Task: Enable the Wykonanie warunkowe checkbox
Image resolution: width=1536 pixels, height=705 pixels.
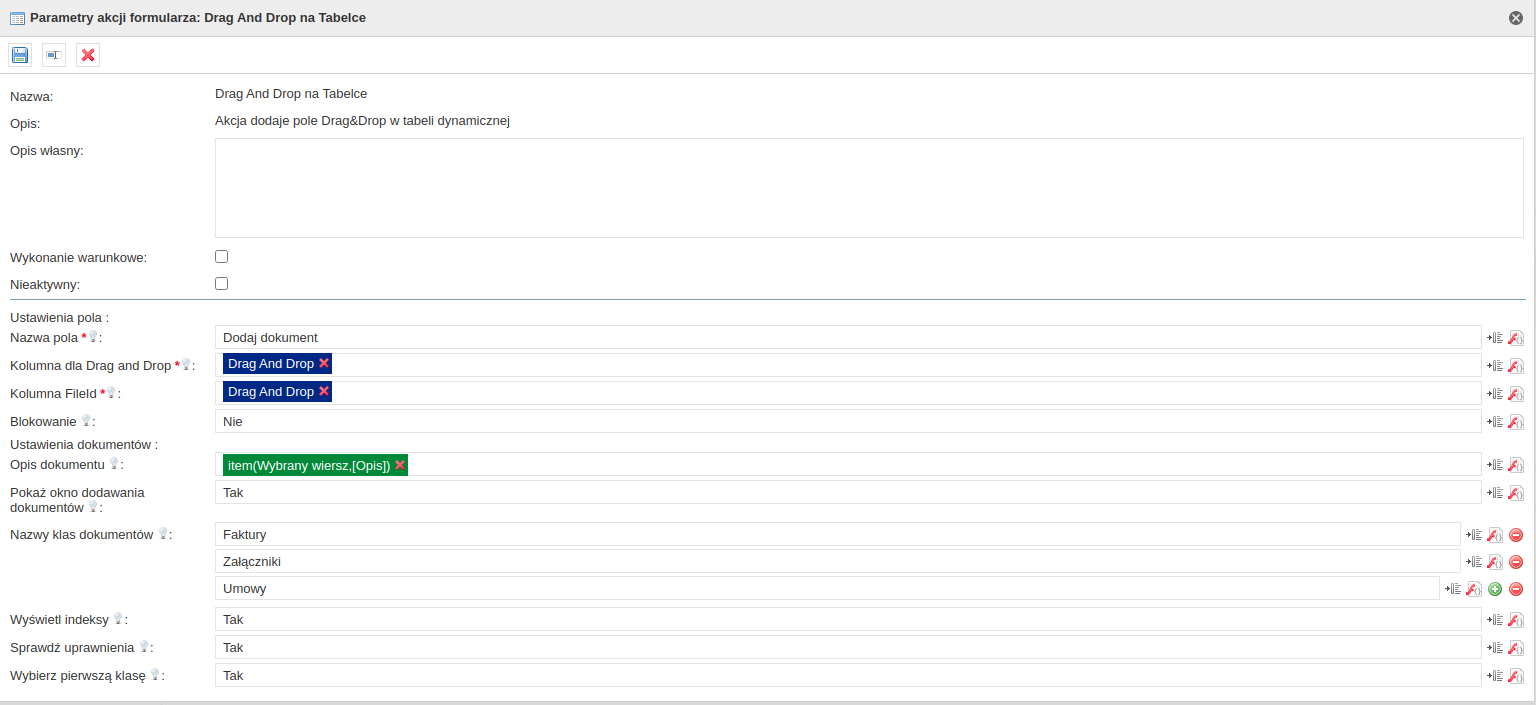Action: coord(222,257)
